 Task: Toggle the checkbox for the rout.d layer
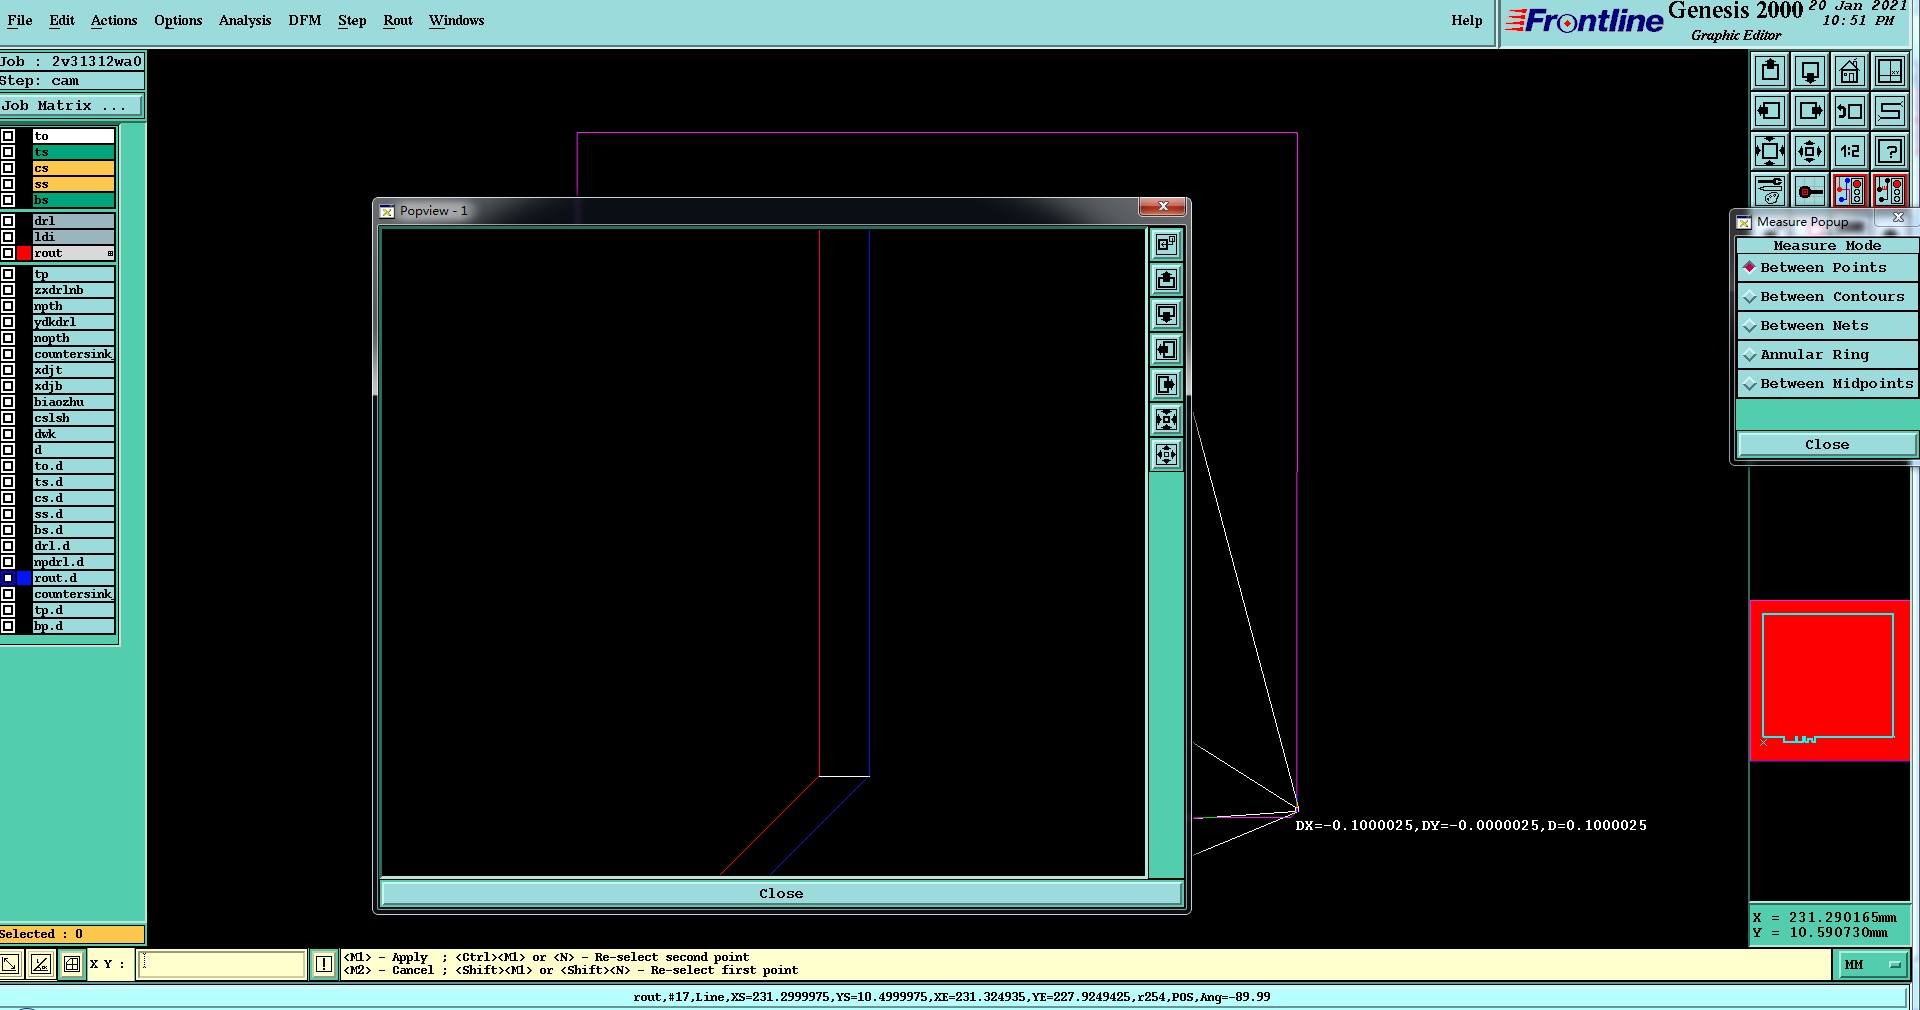8,578
